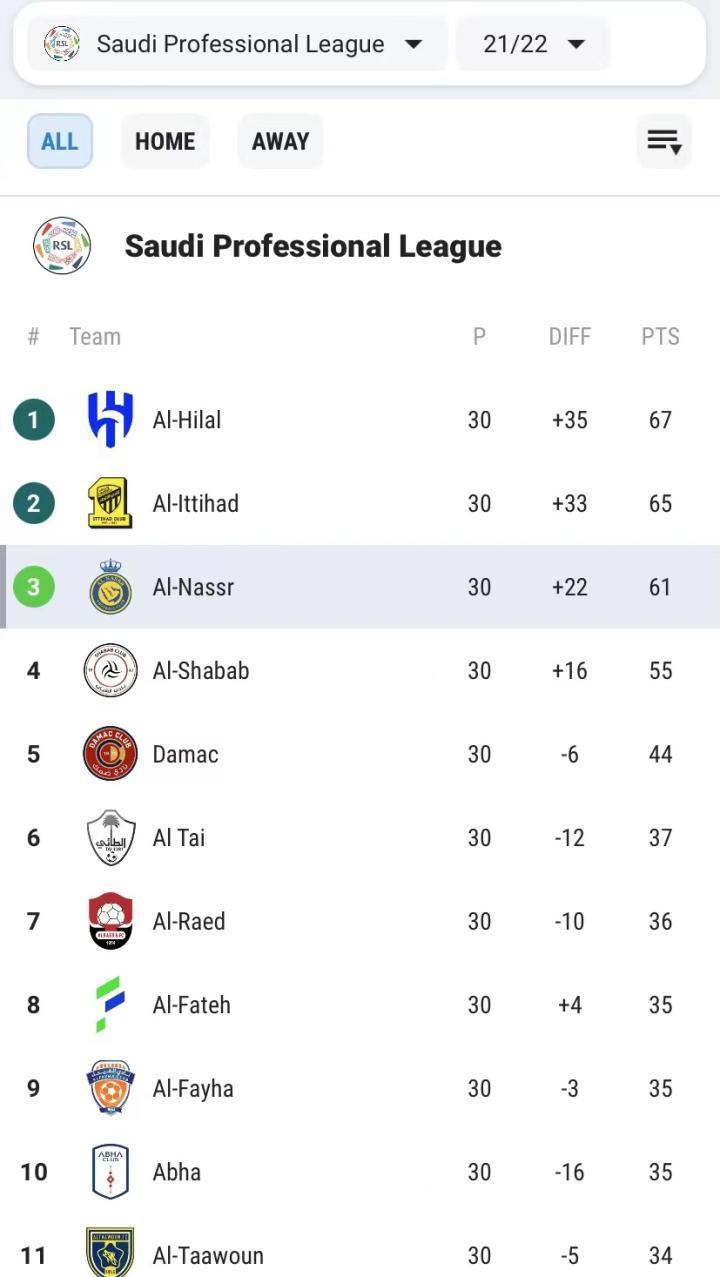Tap the Al-Hilal club crest
Viewport: 720px width, 1277px height.
pos(110,420)
